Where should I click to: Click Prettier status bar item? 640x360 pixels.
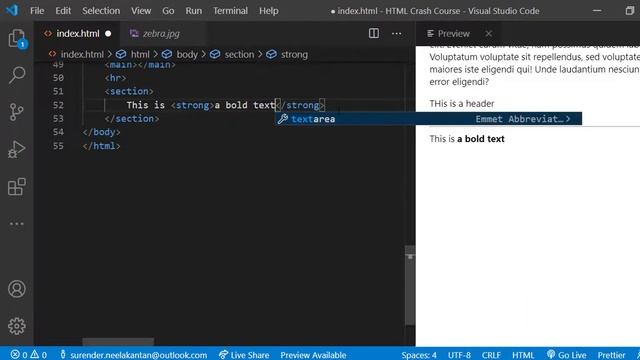pos(611,355)
